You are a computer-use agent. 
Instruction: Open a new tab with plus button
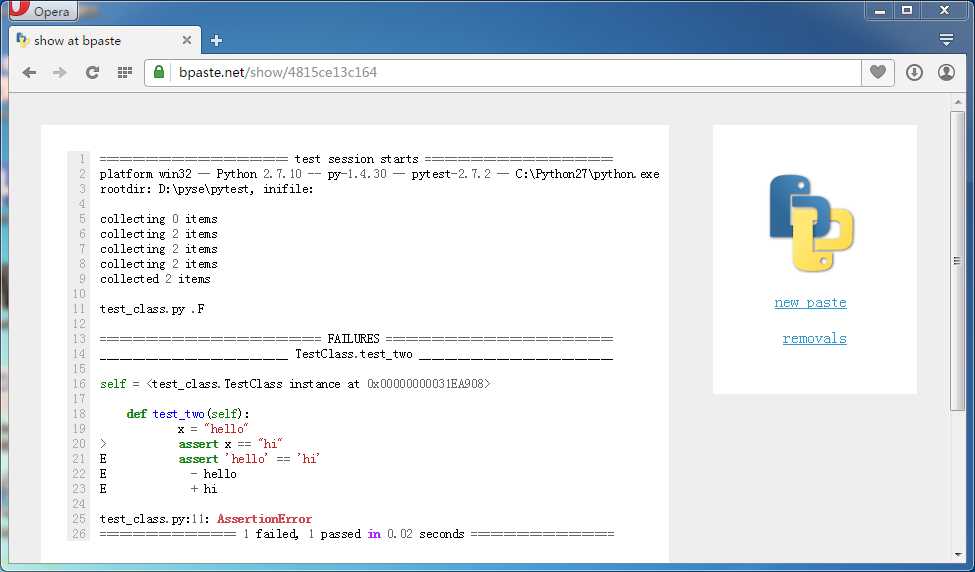(216, 40)
